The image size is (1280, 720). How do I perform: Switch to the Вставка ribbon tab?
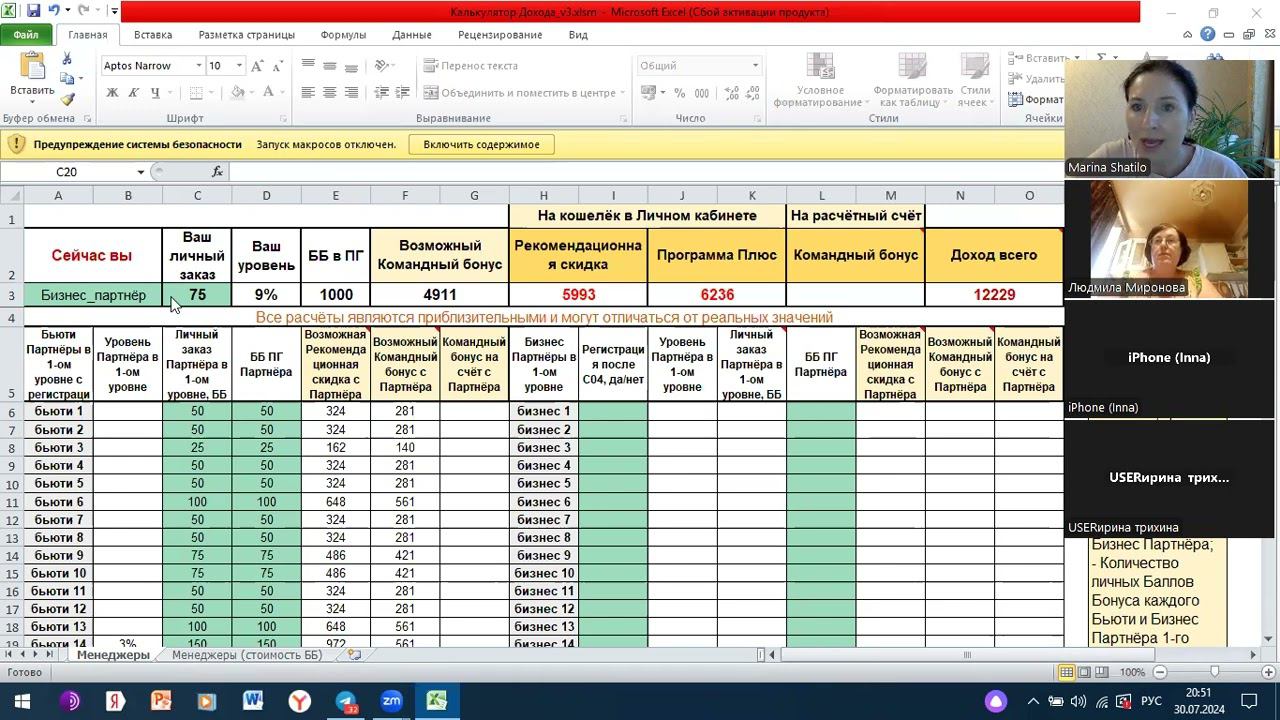point(153,35)
